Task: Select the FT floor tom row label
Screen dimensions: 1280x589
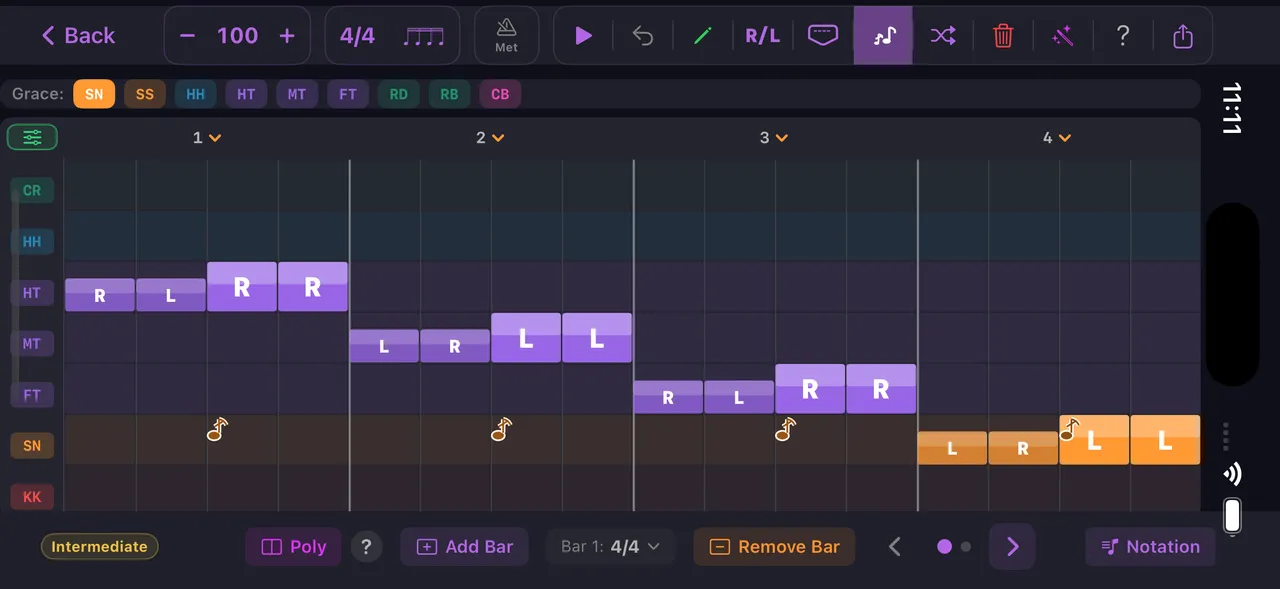Action: point(32,395)
